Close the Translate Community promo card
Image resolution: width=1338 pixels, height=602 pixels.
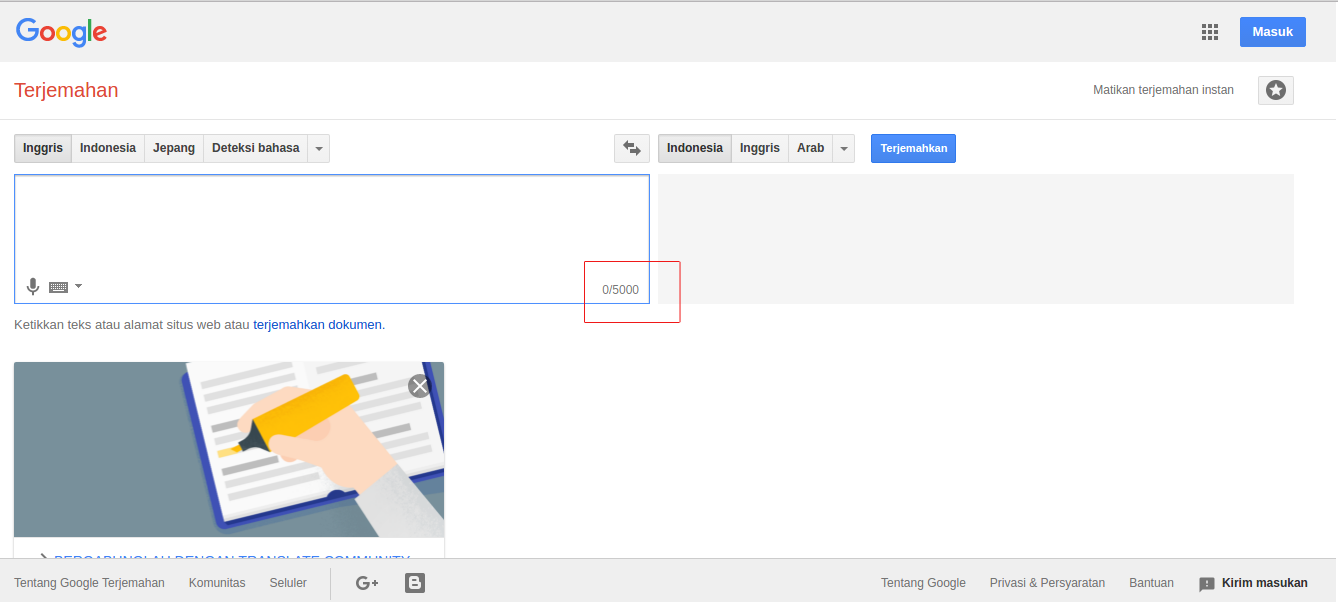(419, 386)
